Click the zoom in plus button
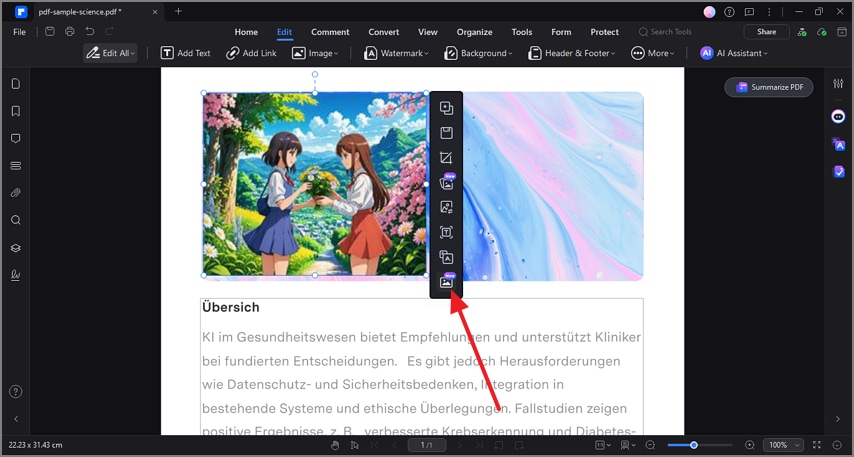This screenshot has height=457, width=854. 750,445
